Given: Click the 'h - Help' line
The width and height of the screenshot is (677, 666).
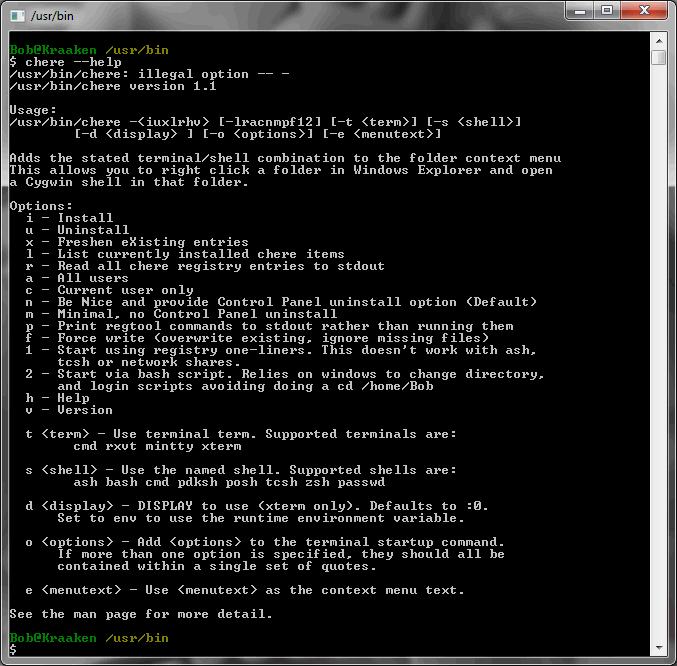Looking at the screenshot, I should coord(57,398).
